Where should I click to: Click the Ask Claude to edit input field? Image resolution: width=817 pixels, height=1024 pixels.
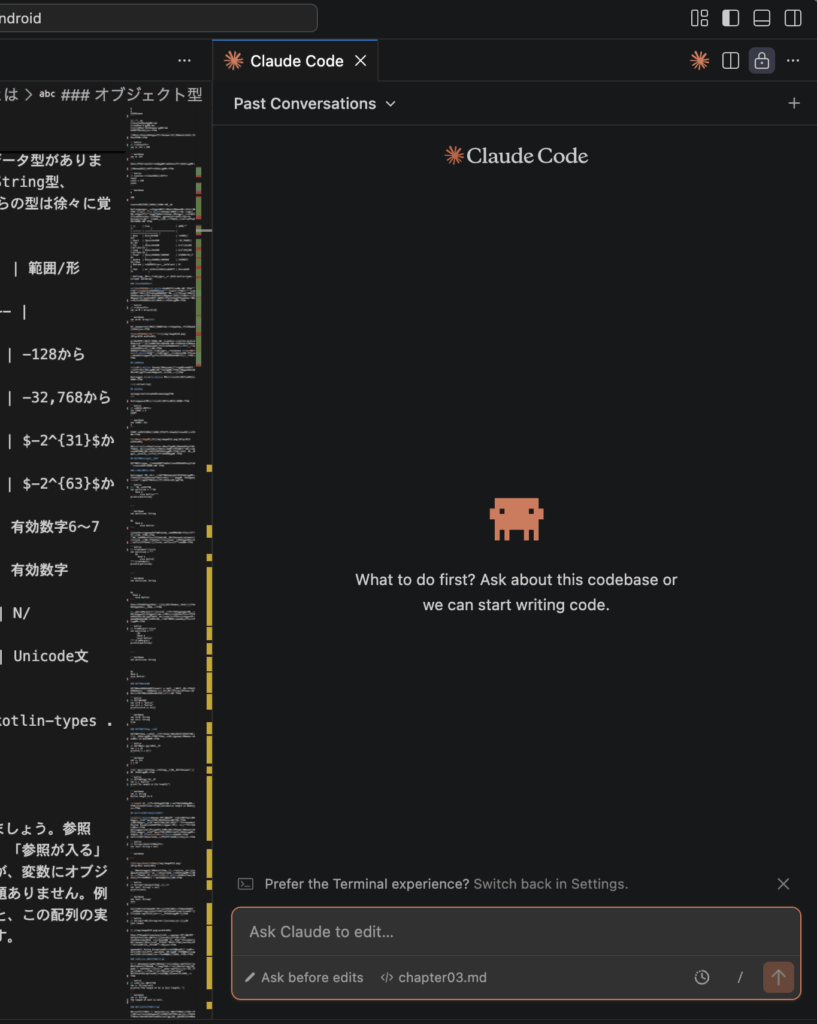tap(515, 932)
